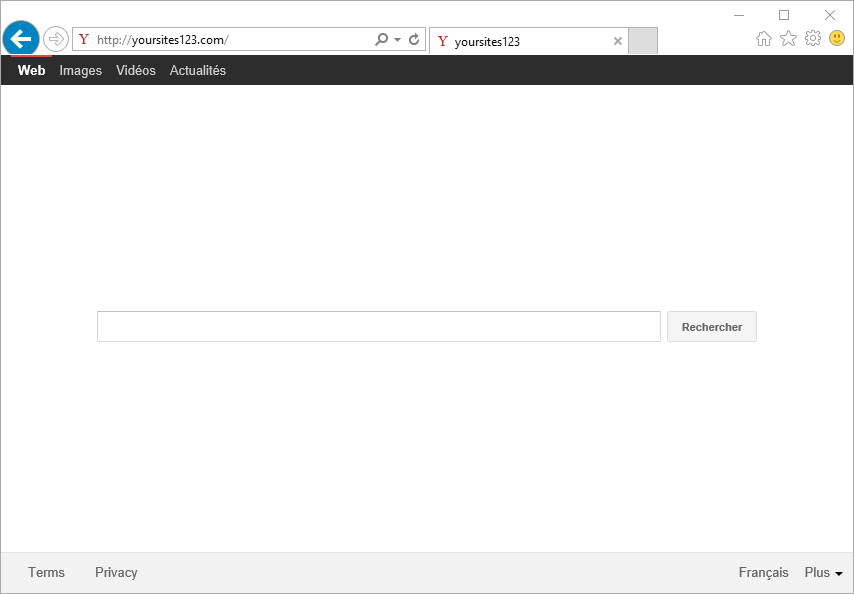Open Tools with the gear icon
This screenshot has width=854, height=594.
point(813,38)
